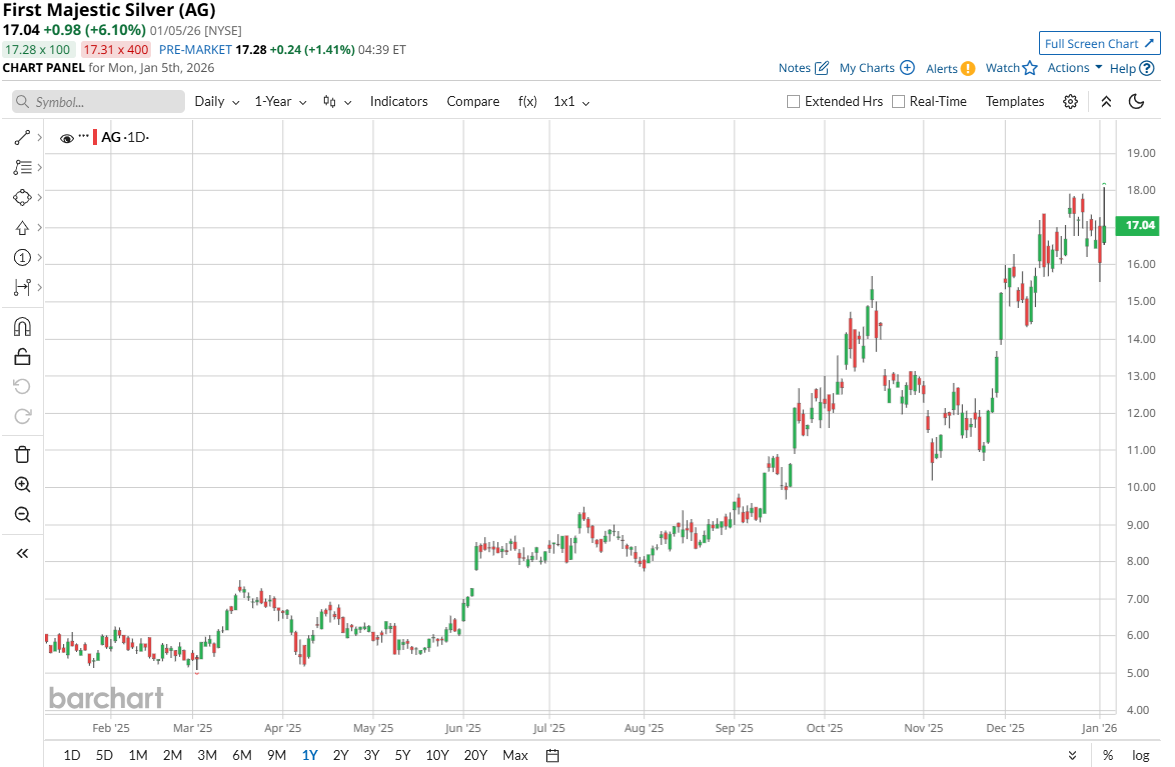
Task: Open chart settings gear icon
Action: 1070,101
